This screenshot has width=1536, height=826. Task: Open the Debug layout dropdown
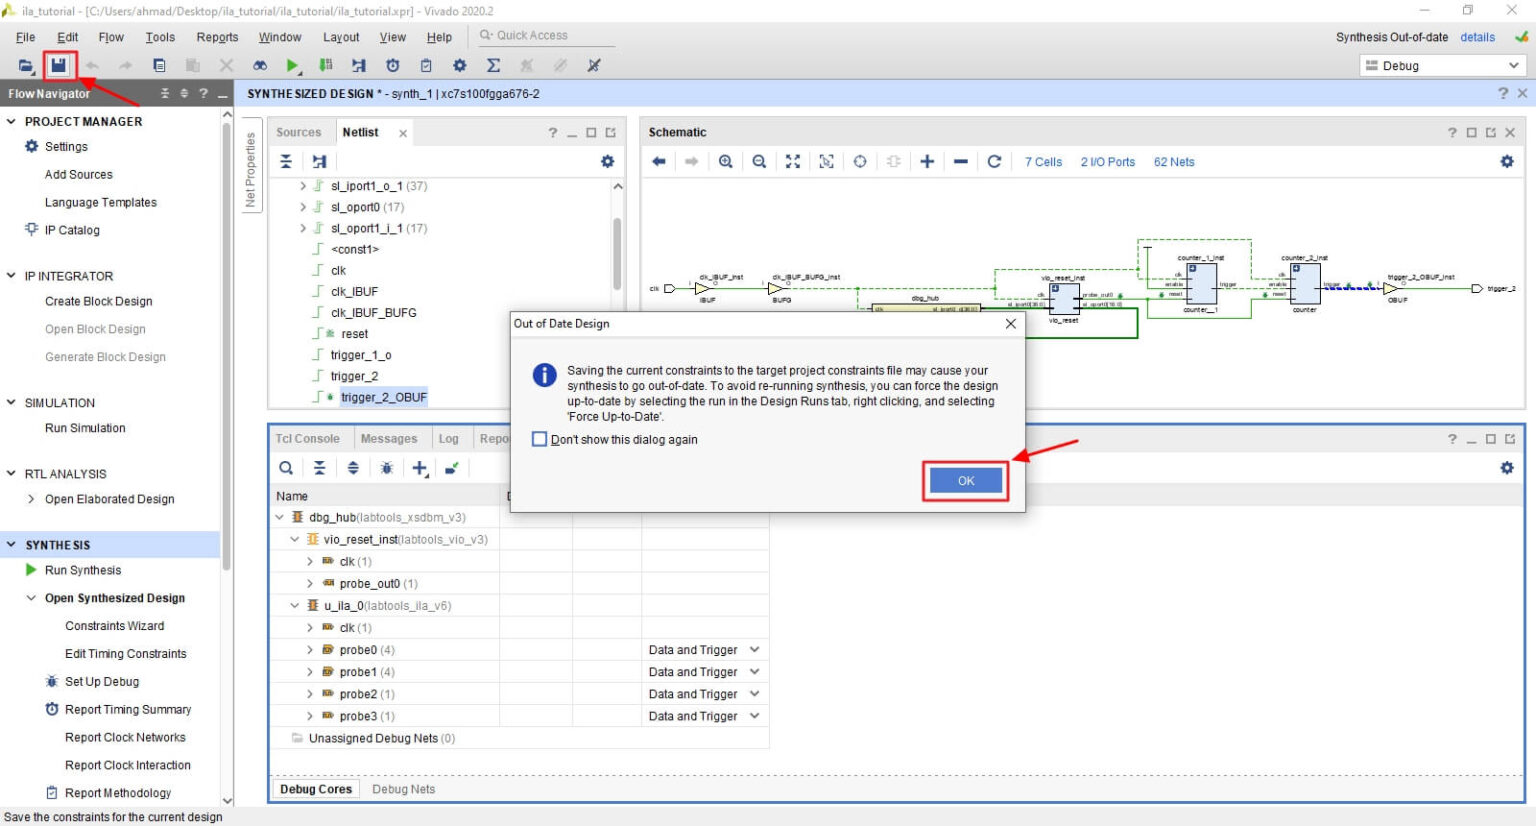[x=1442, y=66]
